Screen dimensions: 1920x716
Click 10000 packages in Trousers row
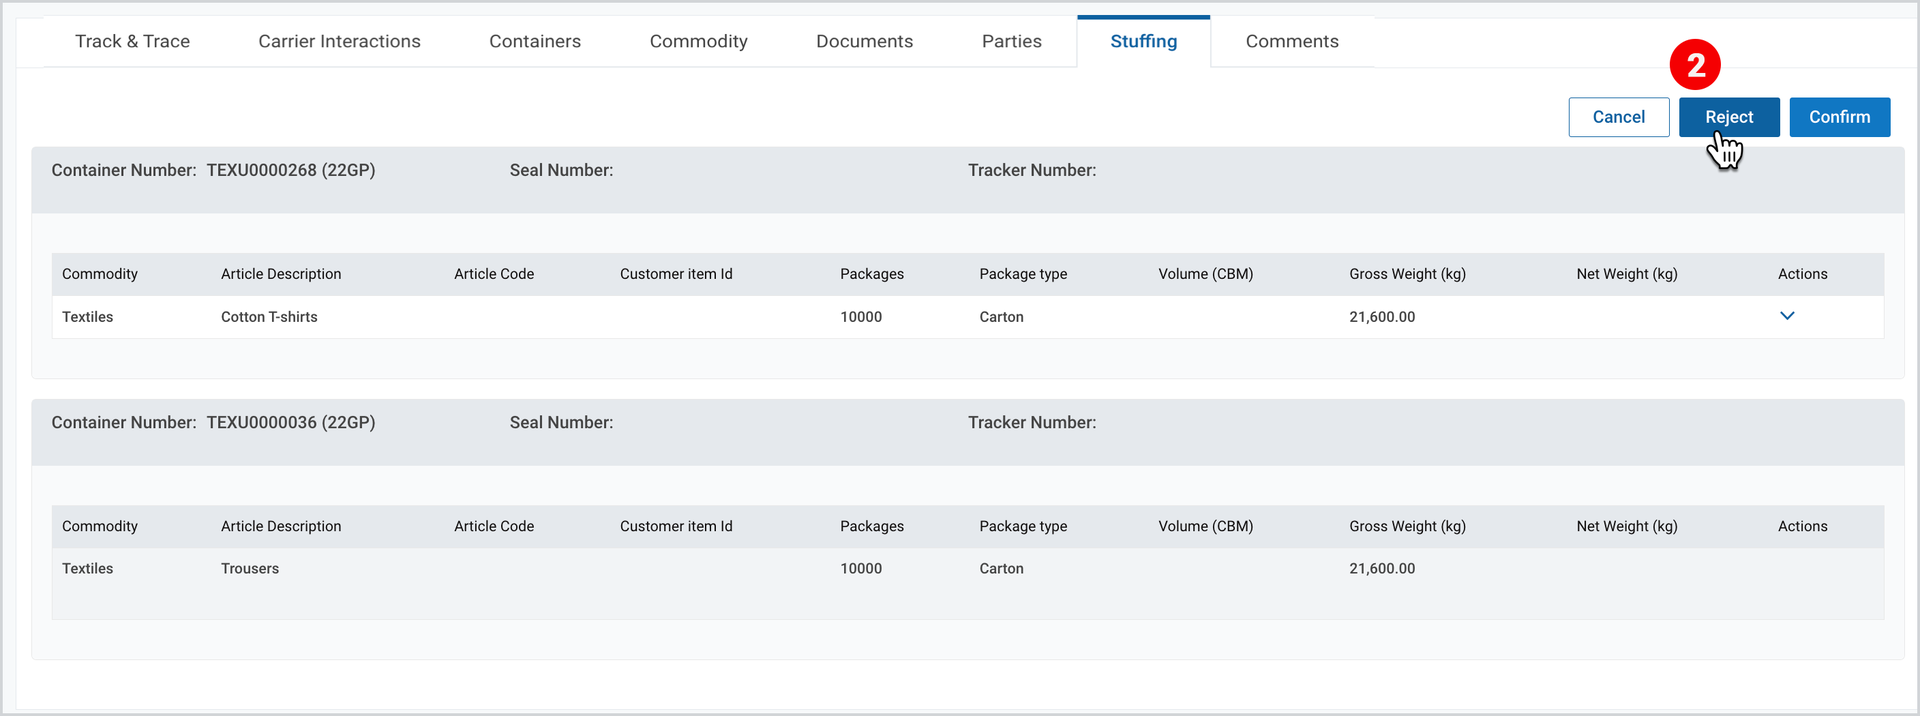860,569
